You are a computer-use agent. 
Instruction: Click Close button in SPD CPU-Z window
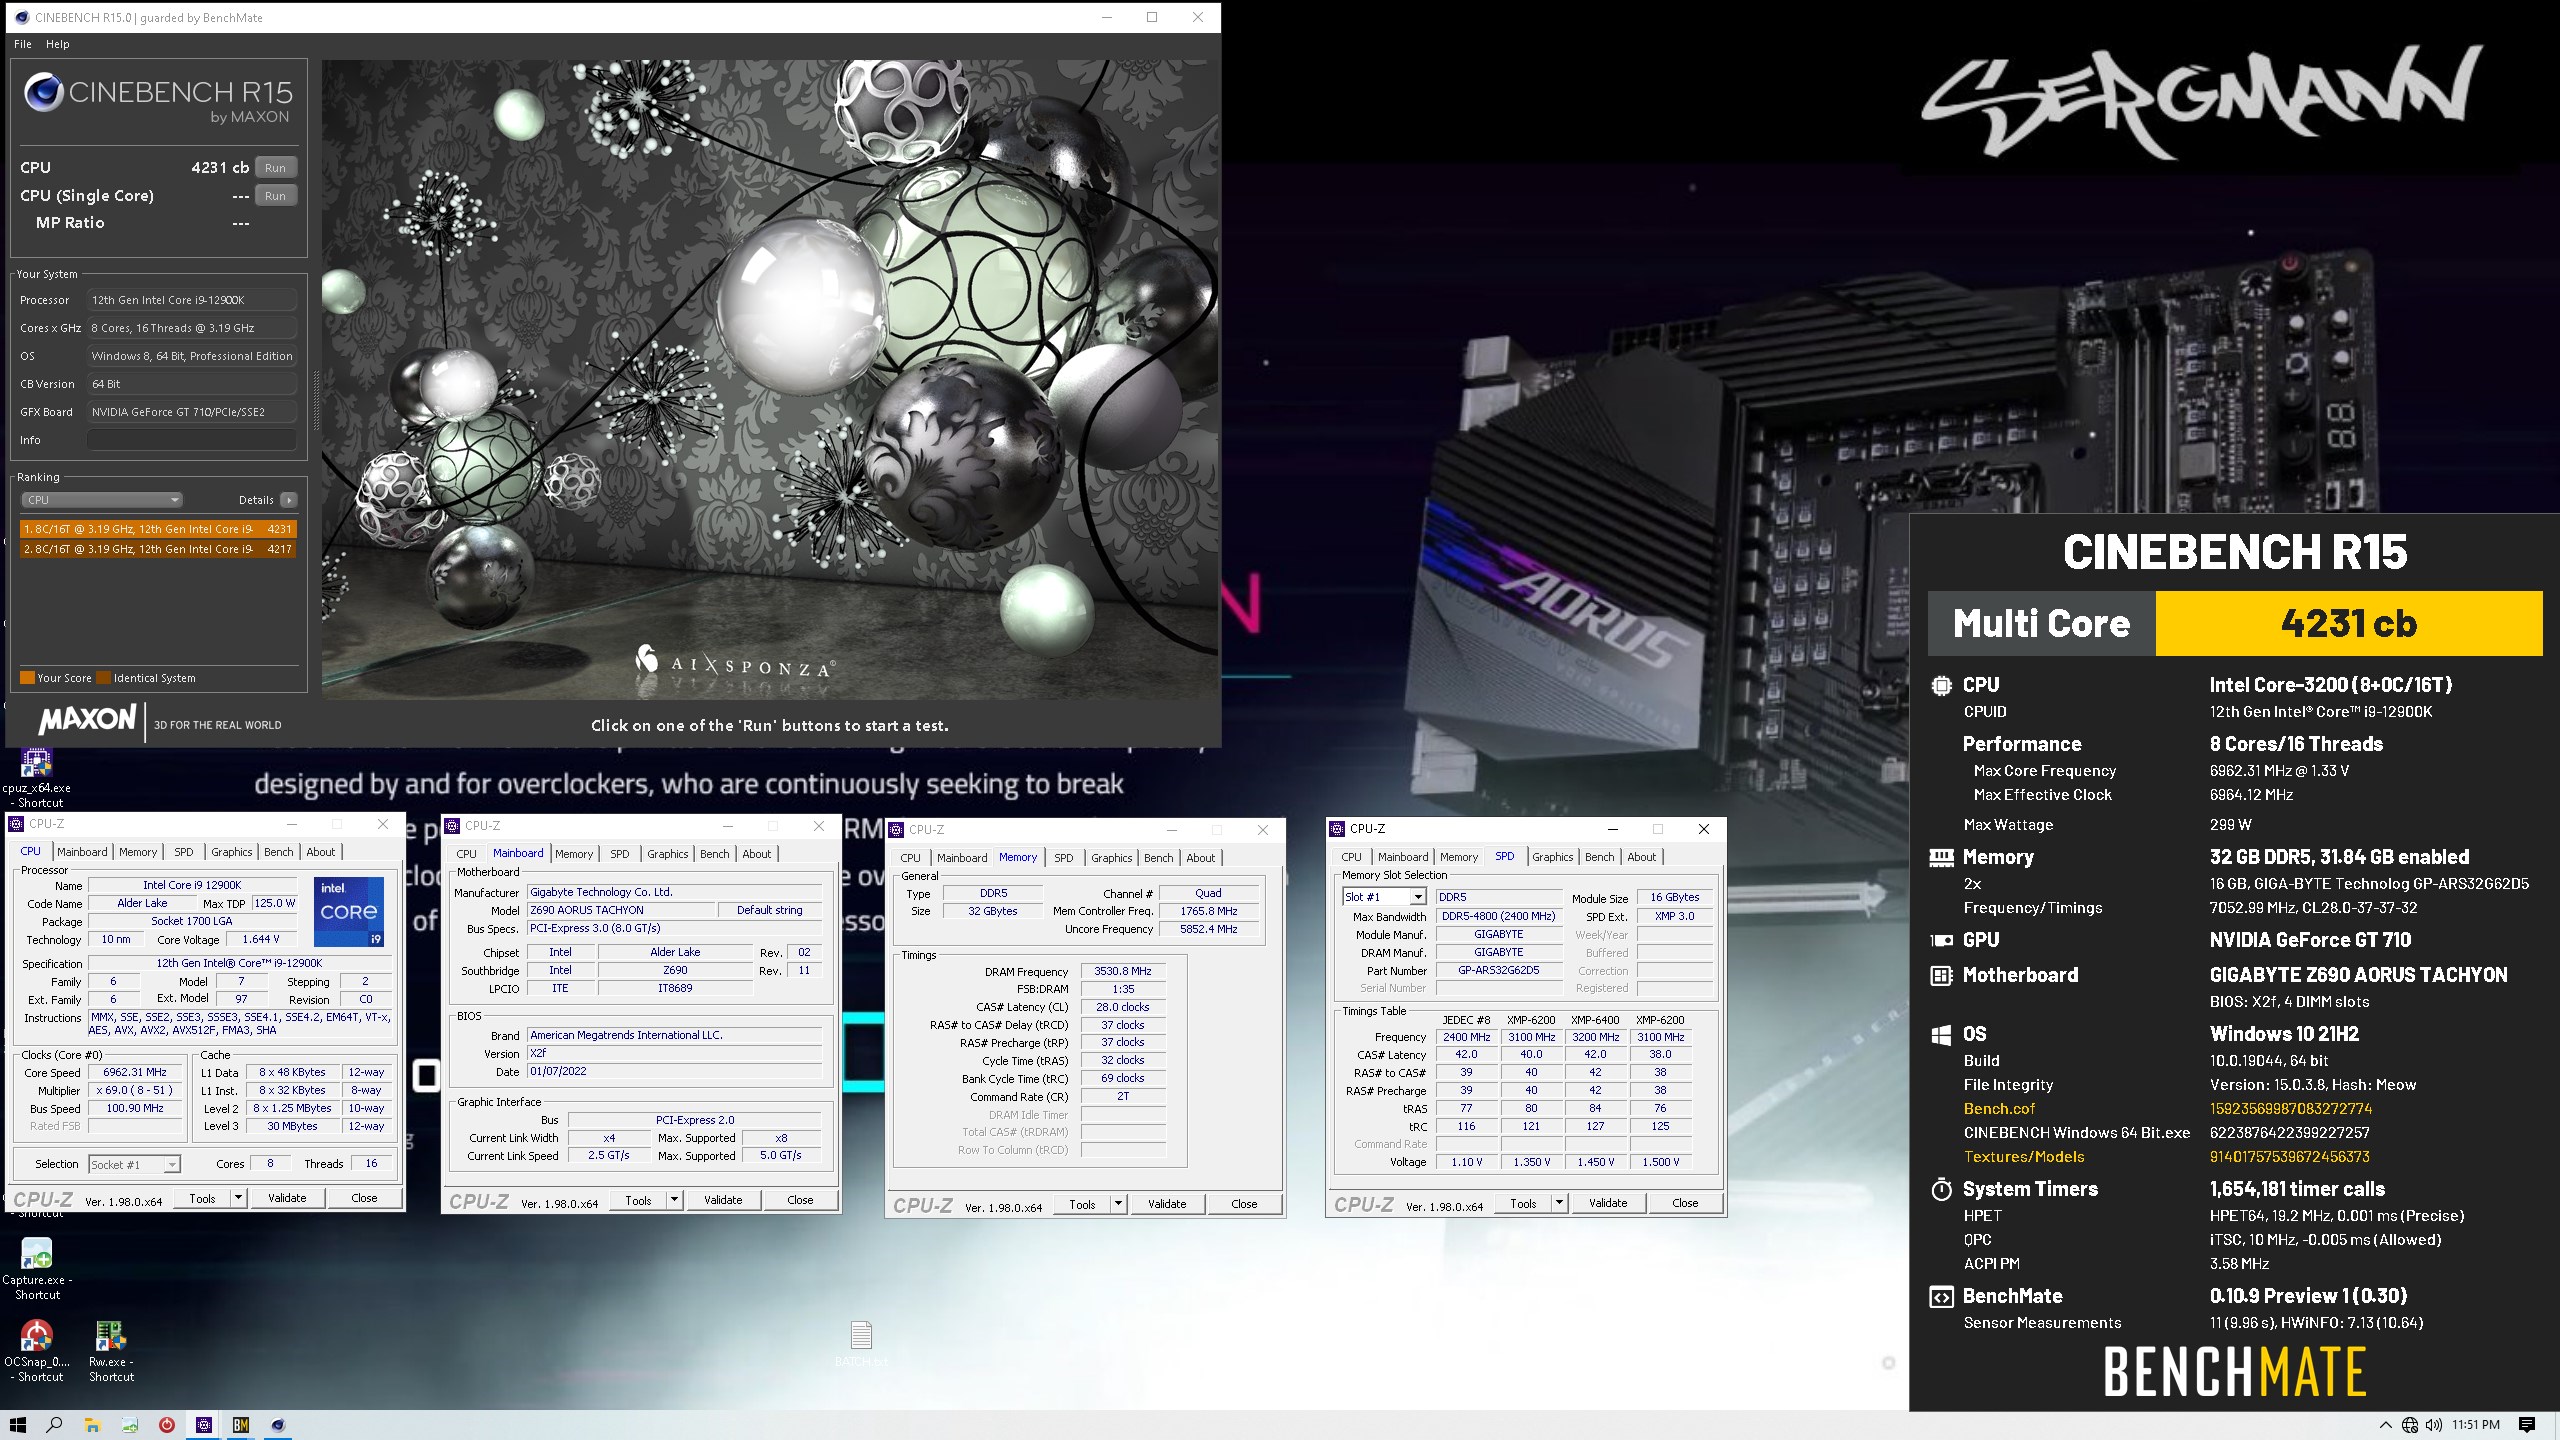point(1685,1203)
